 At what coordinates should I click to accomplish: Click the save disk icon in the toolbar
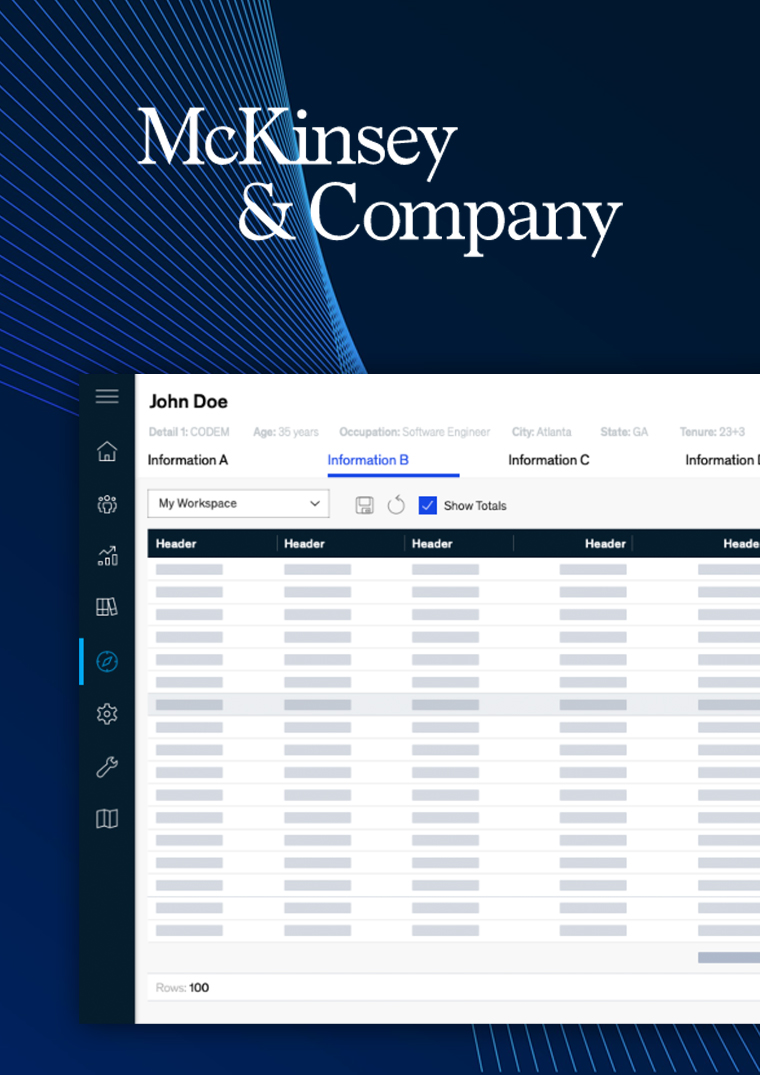click(x=365, y=505)
